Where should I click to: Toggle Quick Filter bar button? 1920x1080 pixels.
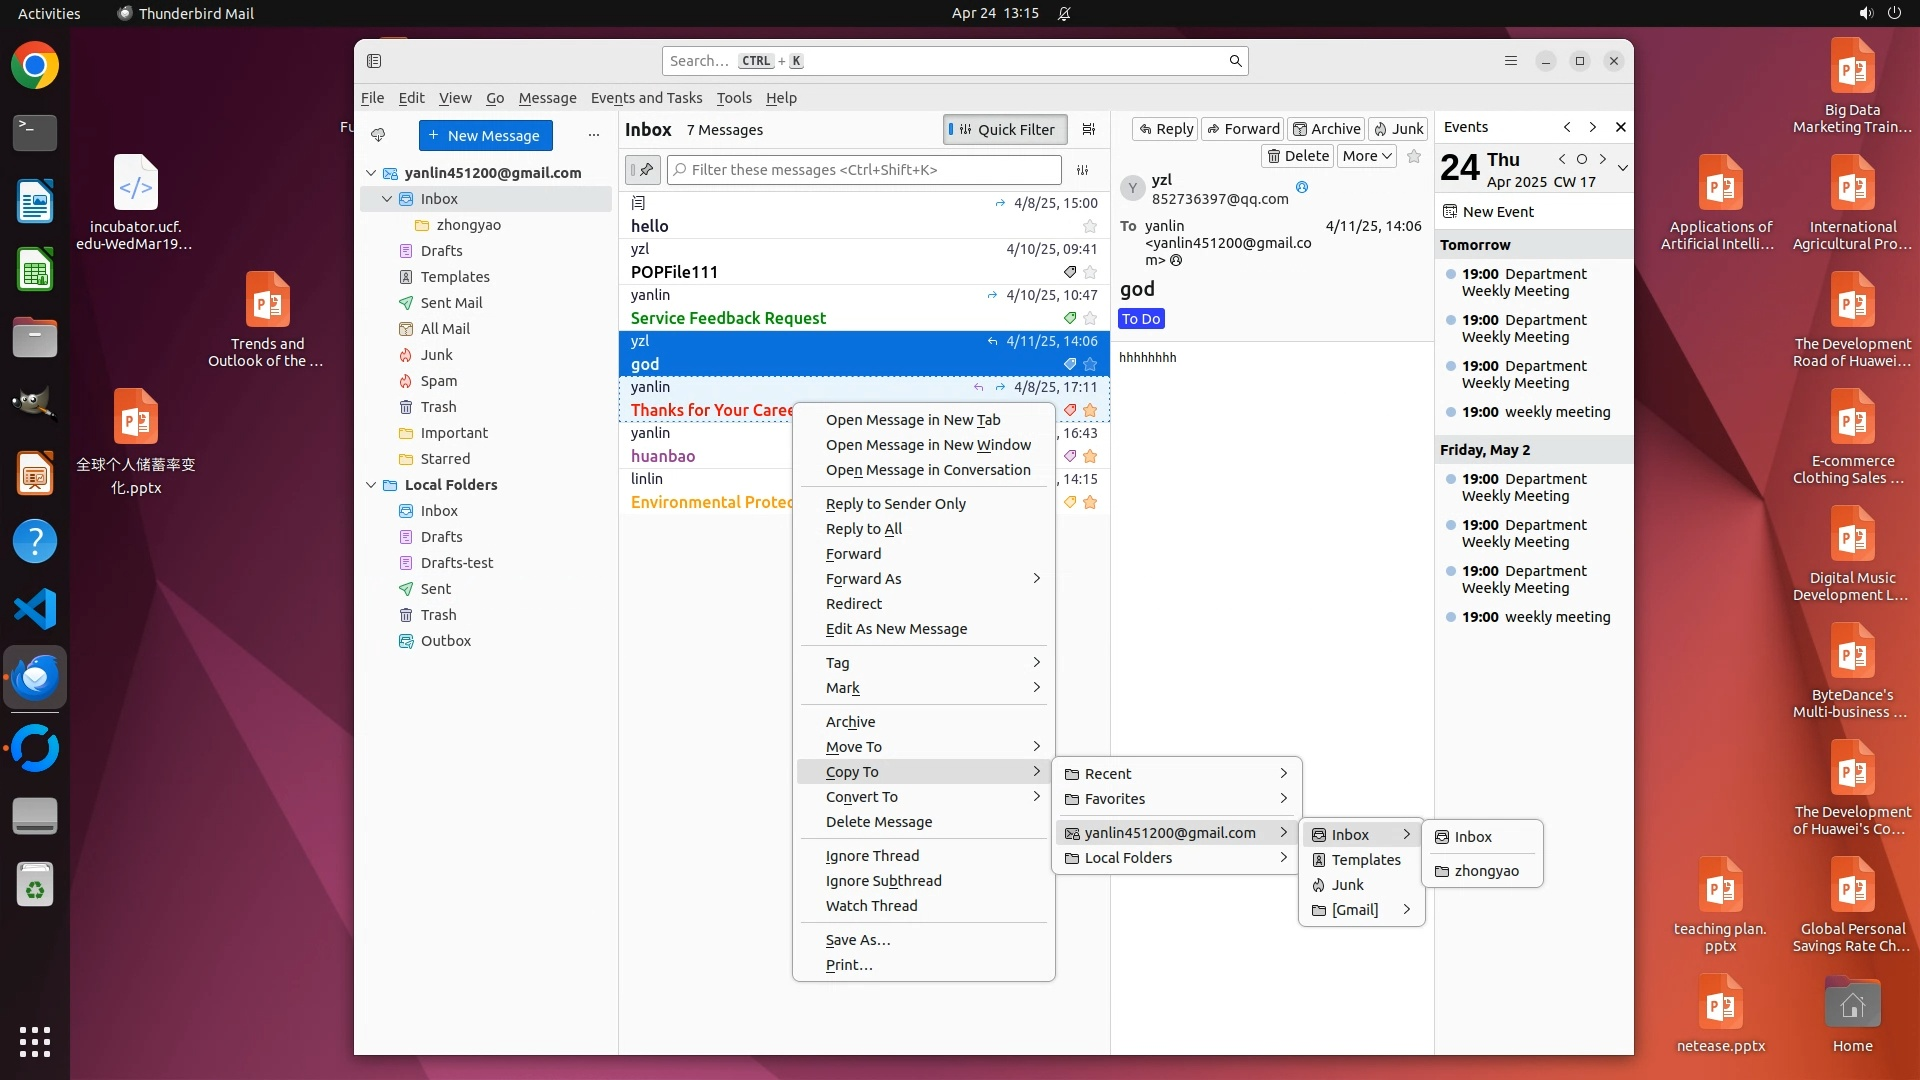pos(1005,129)
